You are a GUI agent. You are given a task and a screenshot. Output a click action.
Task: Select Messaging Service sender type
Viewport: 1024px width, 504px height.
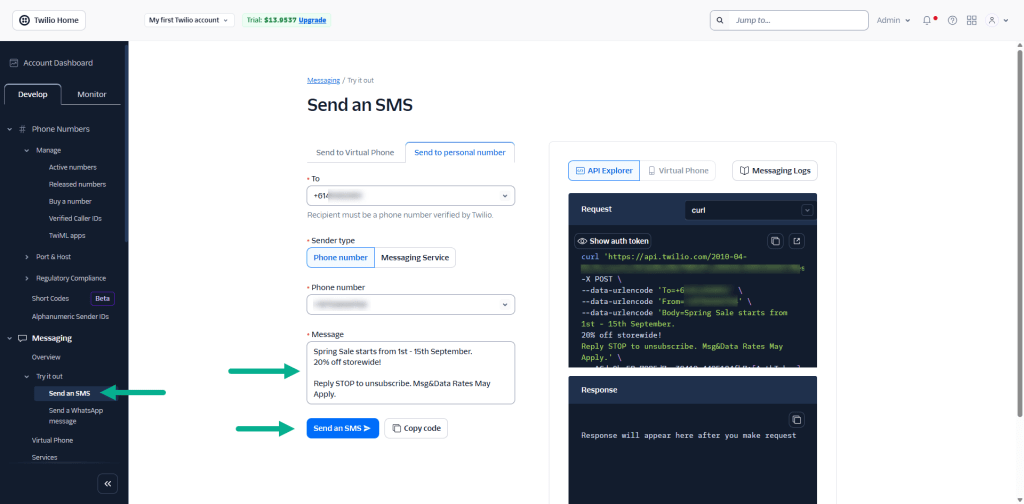pyautogui.click(x=415, y=258)
